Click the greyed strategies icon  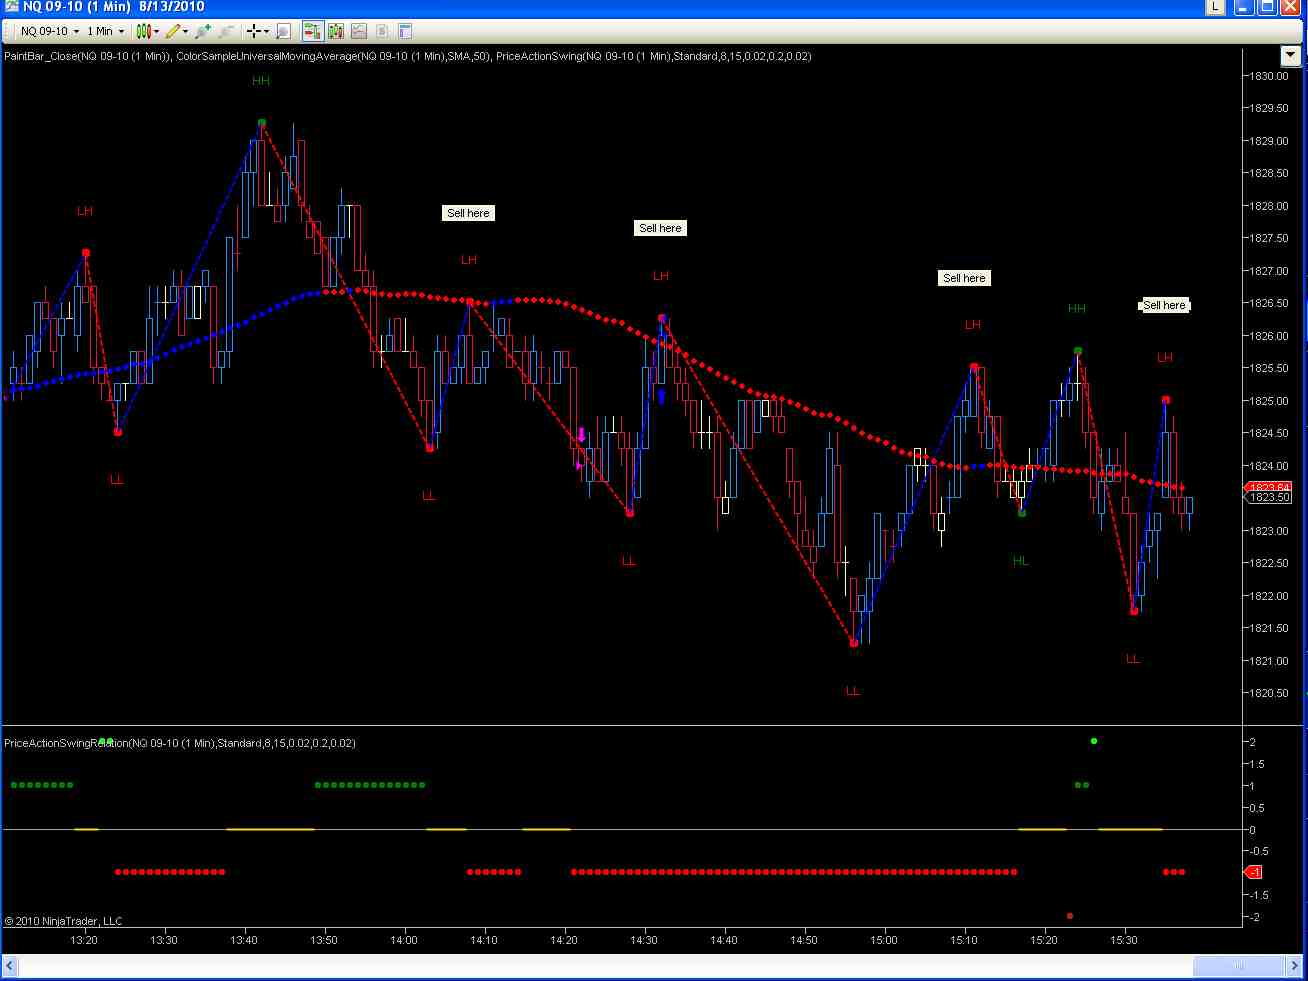coord(381,31)
